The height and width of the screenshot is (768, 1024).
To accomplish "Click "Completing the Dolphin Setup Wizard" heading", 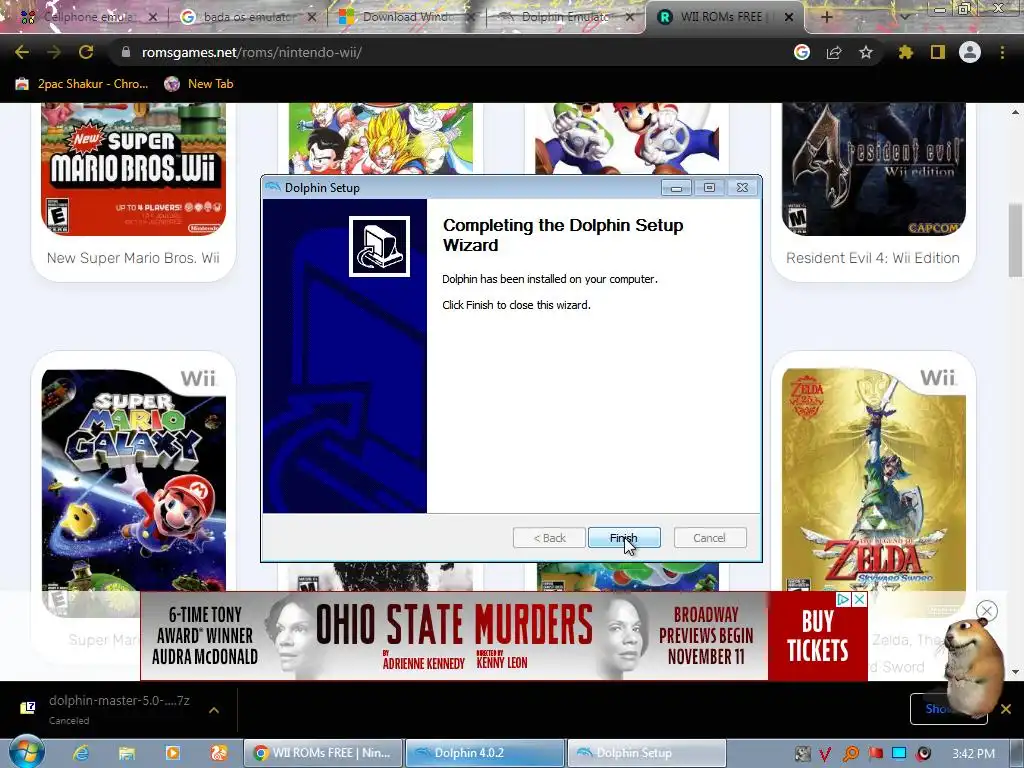I will coord(563,235).
